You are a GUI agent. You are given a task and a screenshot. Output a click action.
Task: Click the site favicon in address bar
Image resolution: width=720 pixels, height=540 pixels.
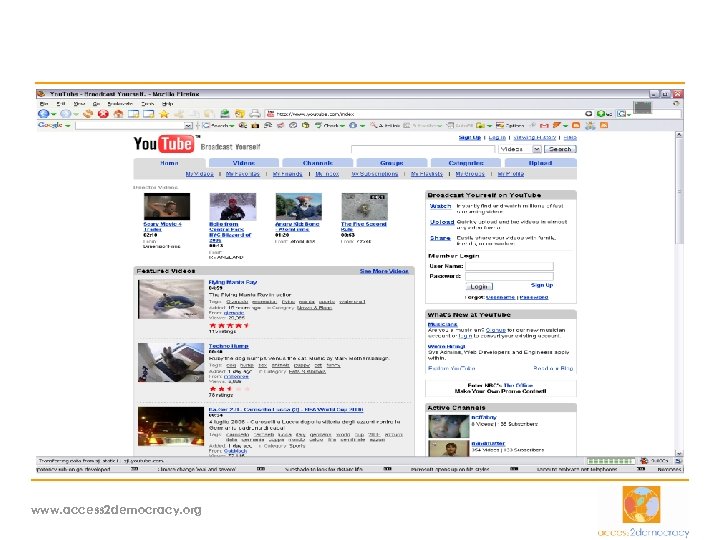pyautogui.click(x=271, y=114)
